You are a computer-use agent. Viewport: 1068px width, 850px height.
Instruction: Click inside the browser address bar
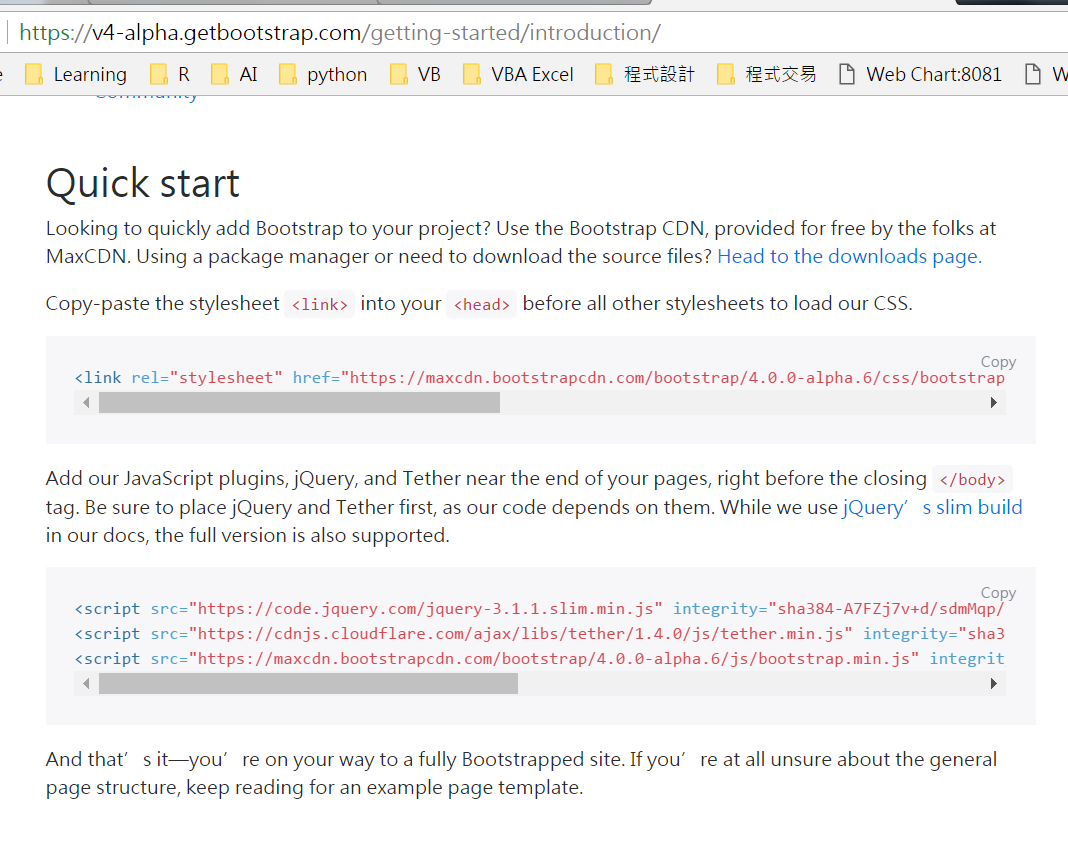tap(400, 32)
